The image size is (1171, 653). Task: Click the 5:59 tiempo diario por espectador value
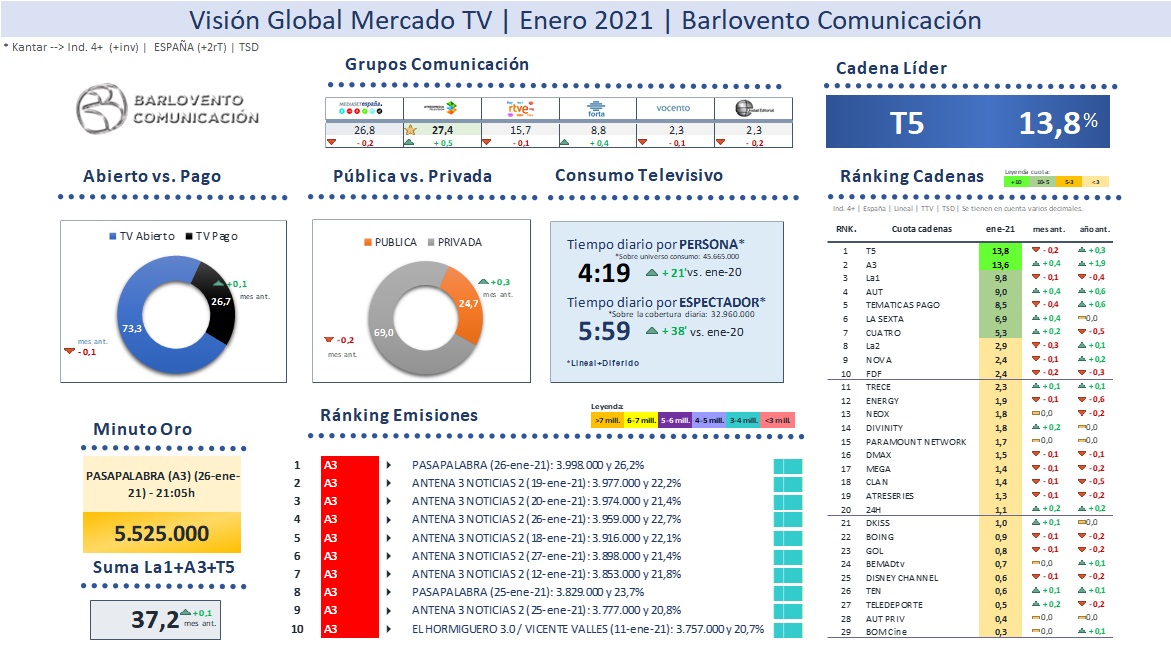[604, 332]
